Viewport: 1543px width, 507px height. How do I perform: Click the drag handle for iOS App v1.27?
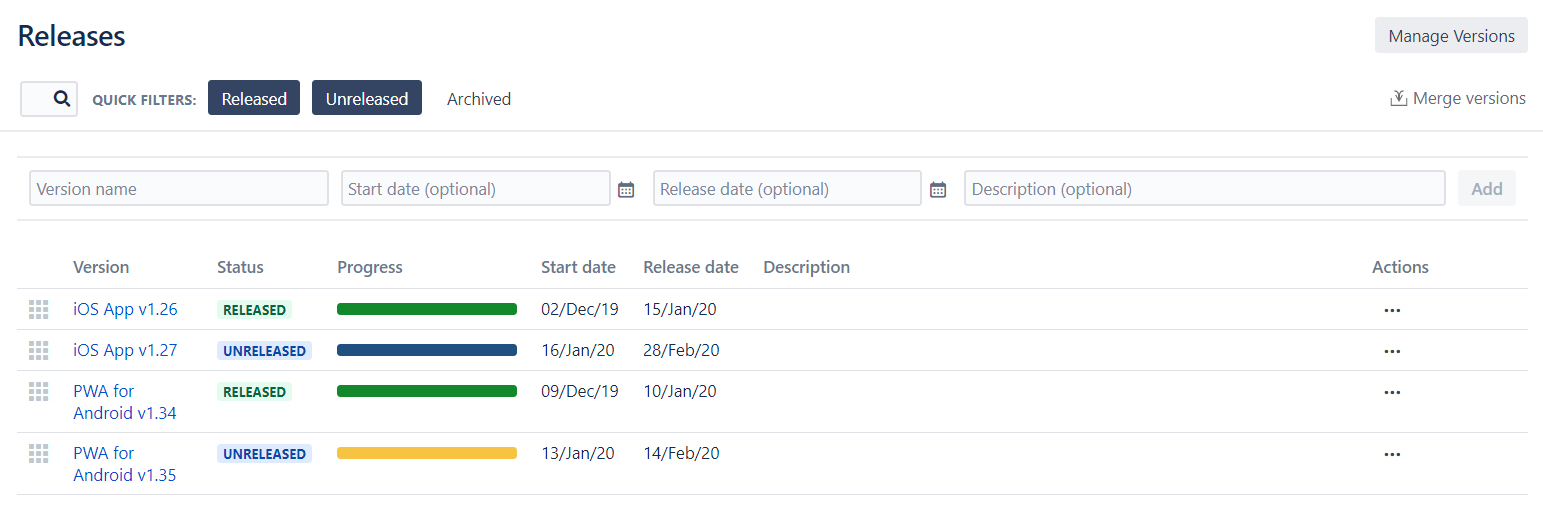[39, 351]
